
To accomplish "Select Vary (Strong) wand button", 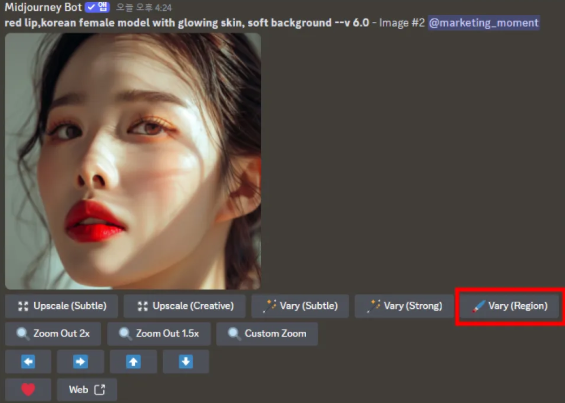I will (404, 306).
